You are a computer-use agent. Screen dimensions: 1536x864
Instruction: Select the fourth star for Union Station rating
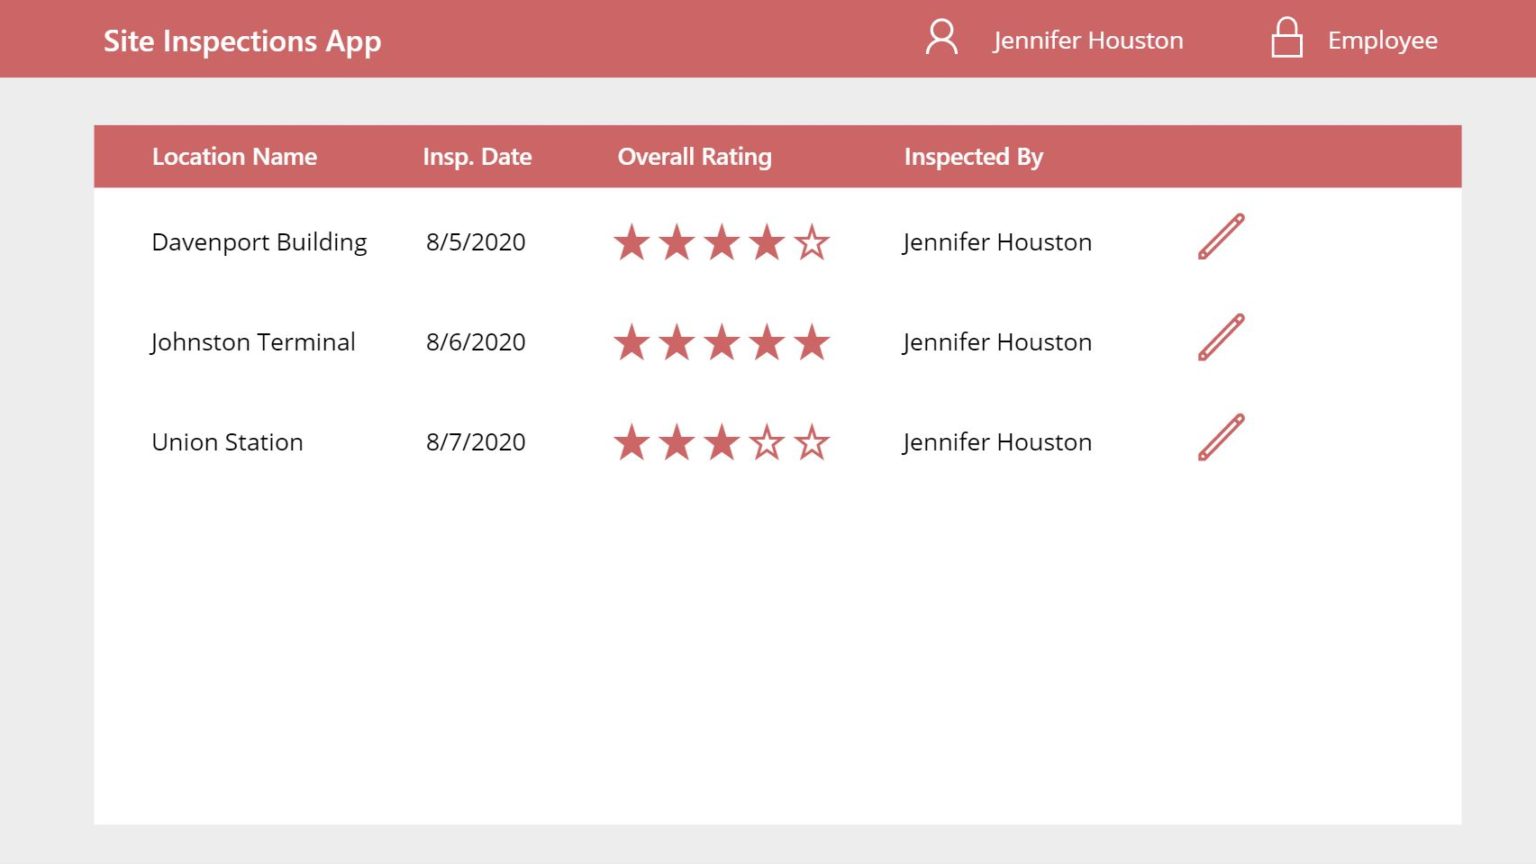(767, 441)
